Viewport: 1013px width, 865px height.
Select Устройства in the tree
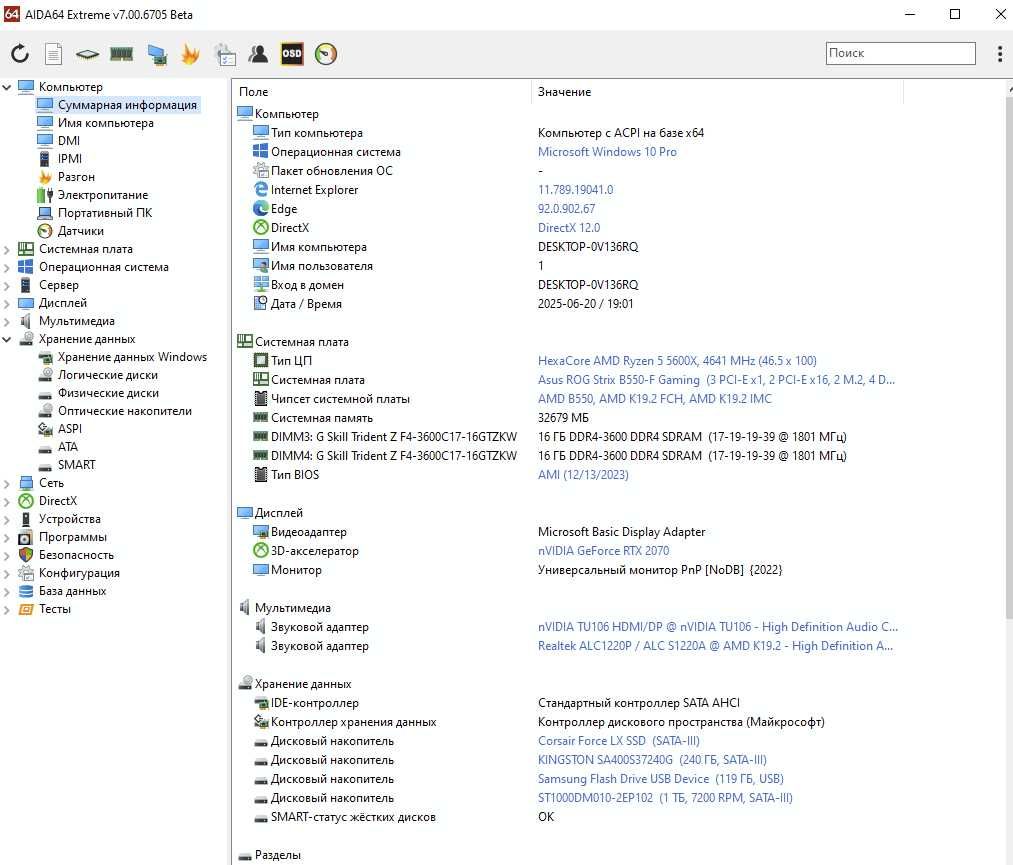(x=69, y=519)
